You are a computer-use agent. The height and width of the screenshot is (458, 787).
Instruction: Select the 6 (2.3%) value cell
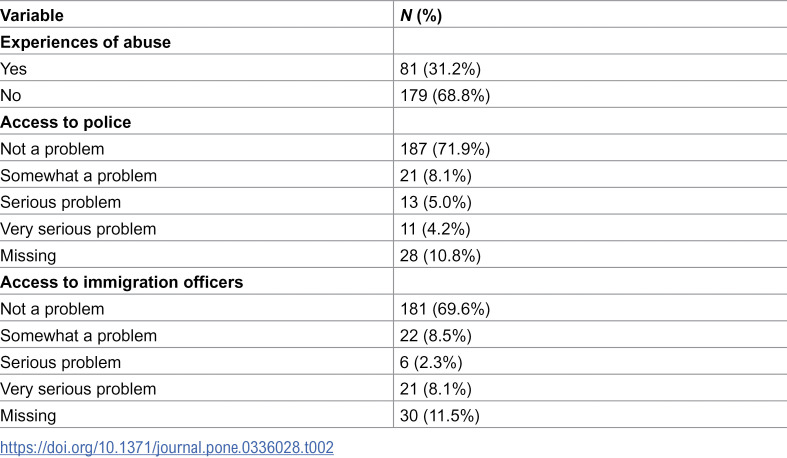[x=431, y=362]
